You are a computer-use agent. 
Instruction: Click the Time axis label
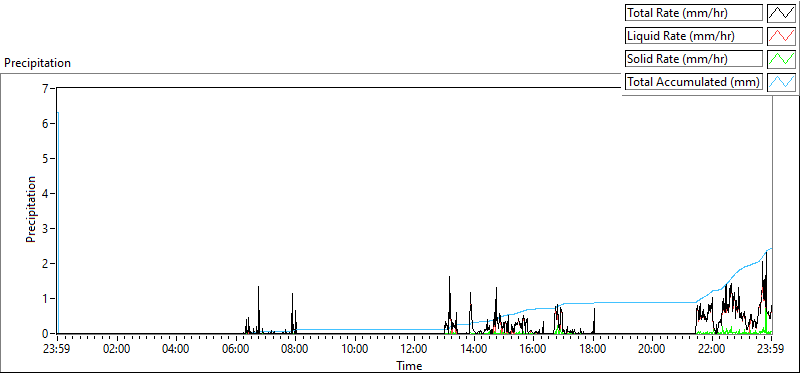(409, 365)
